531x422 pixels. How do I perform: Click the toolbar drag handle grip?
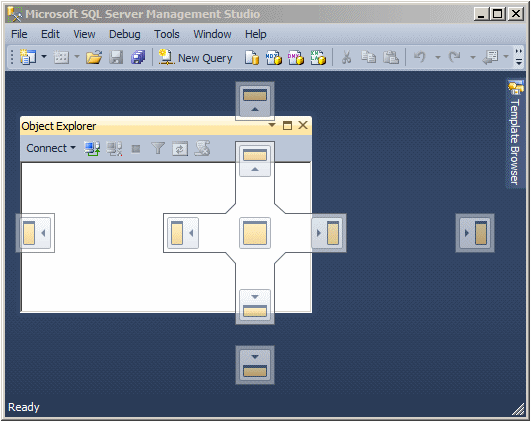click(x=12, y=57)
